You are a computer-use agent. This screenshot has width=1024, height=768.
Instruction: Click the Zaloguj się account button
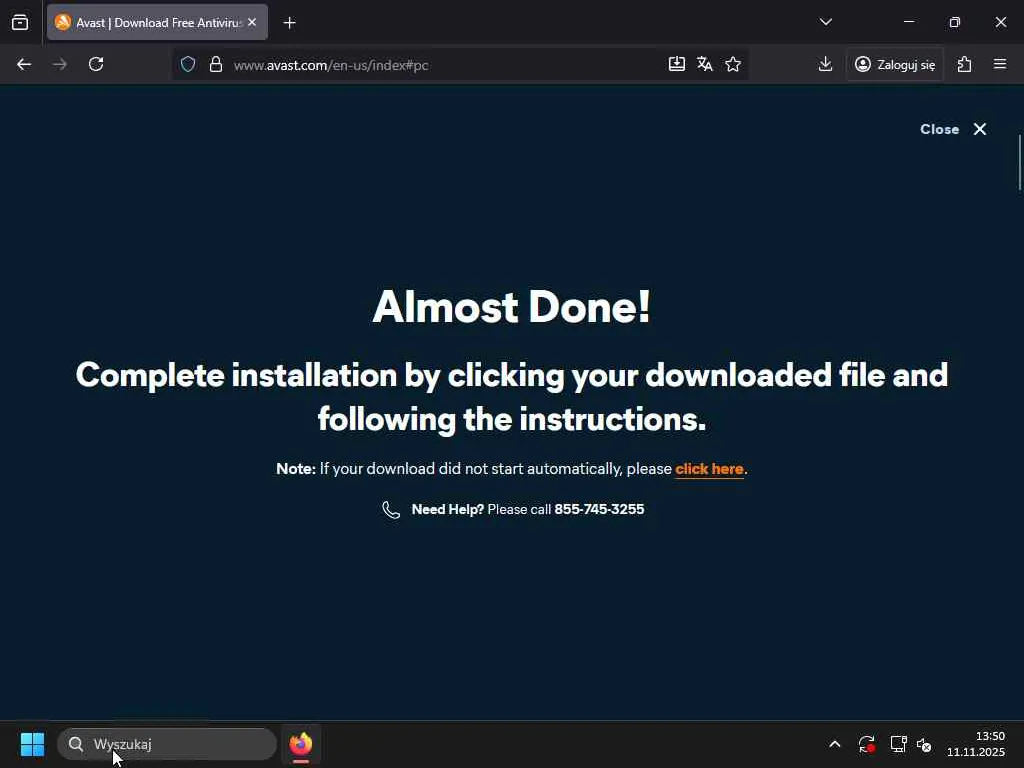[895, 64]
